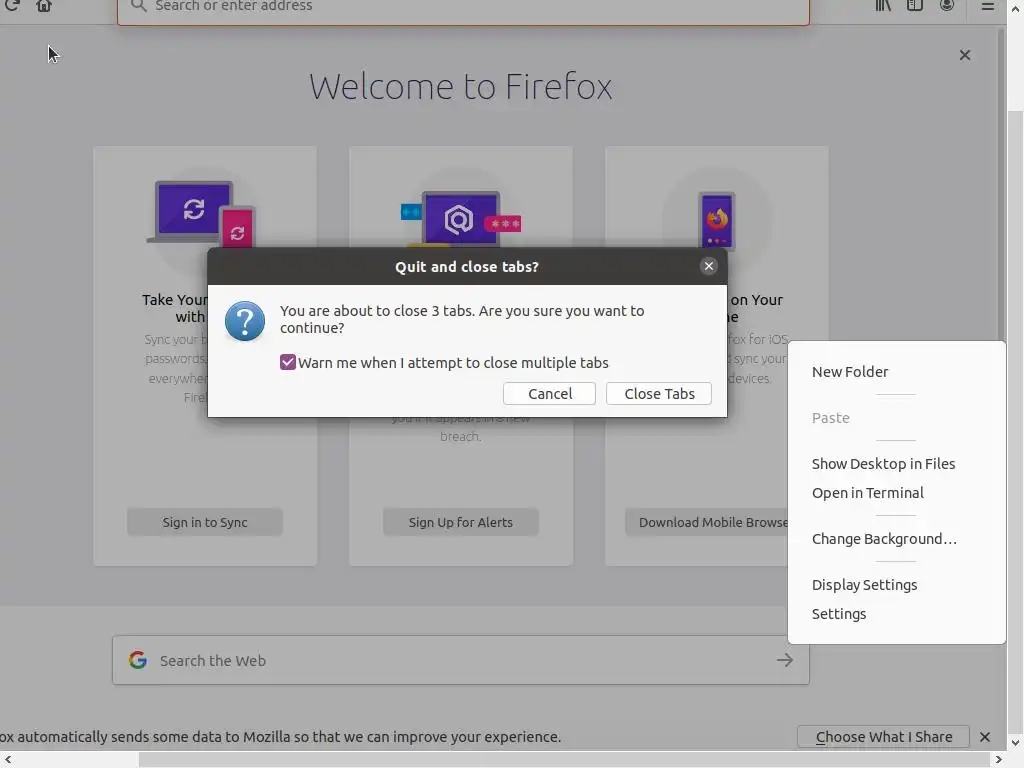Click the horizontal scrollbar thumb
Viewport: 1024px width, 768px height.
(565, 760)
